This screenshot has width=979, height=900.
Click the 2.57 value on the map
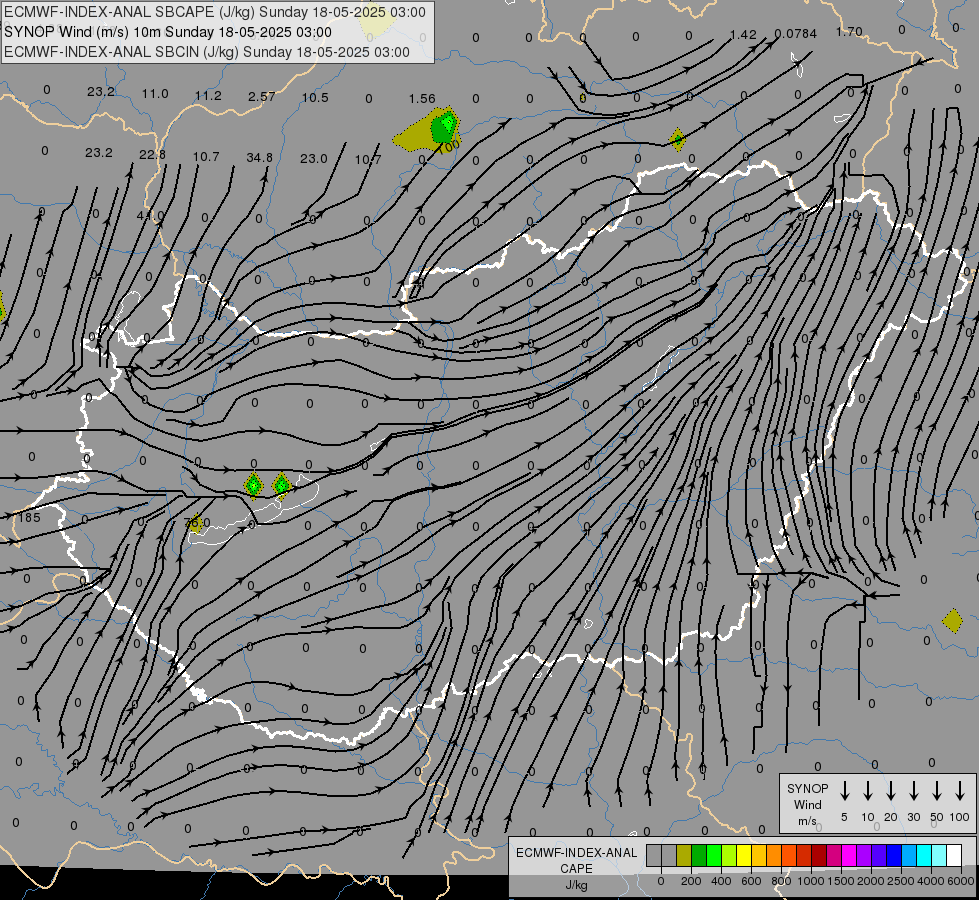point(262,96)
